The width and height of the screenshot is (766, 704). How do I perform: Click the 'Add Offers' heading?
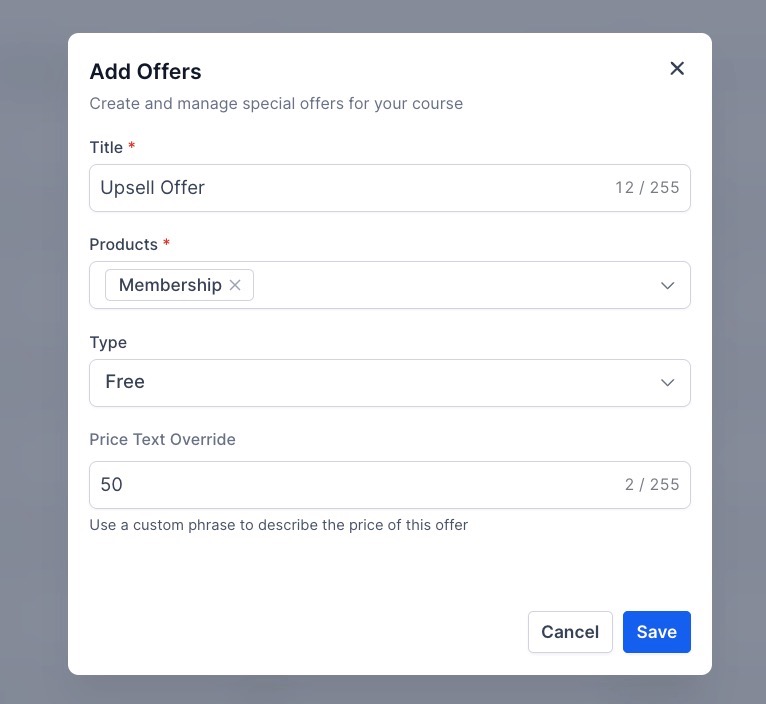pyautogui.click(x=145, y=71)
